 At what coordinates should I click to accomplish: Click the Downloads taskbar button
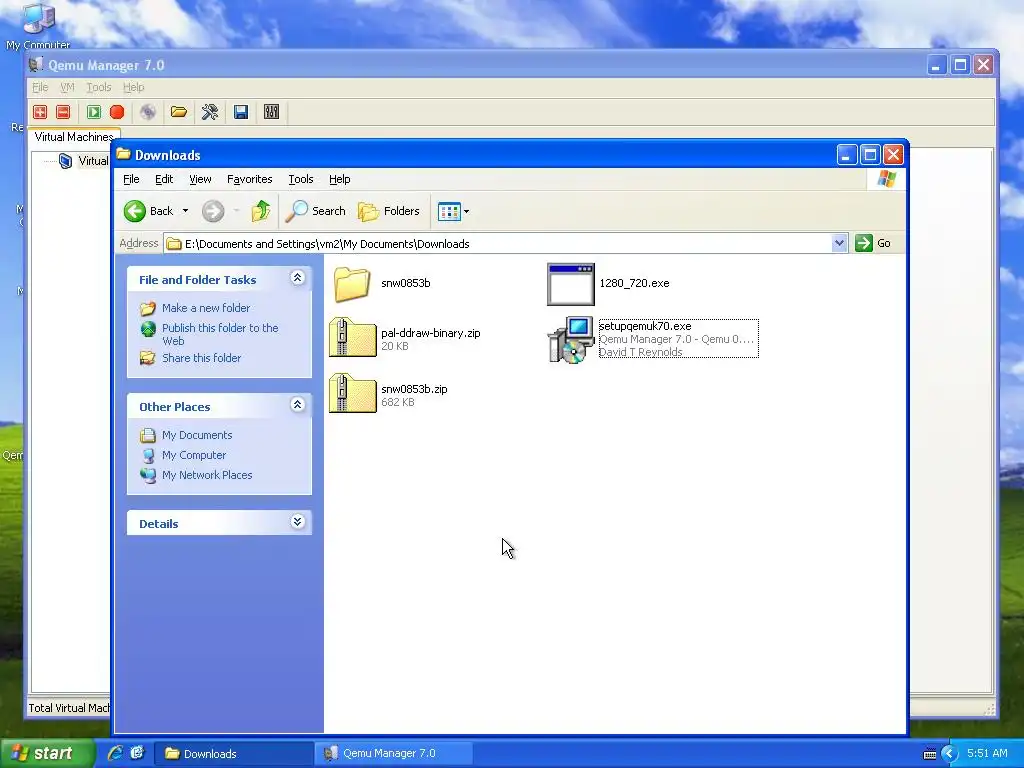232,753
